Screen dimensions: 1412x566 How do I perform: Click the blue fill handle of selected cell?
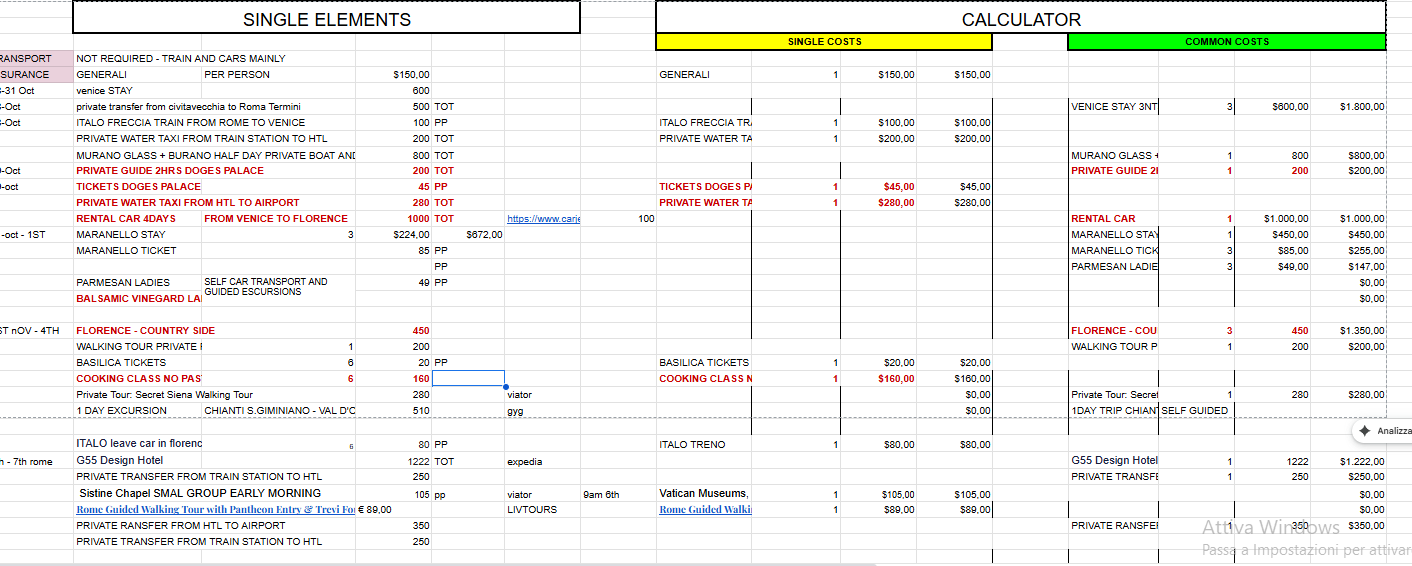[505, 386]
